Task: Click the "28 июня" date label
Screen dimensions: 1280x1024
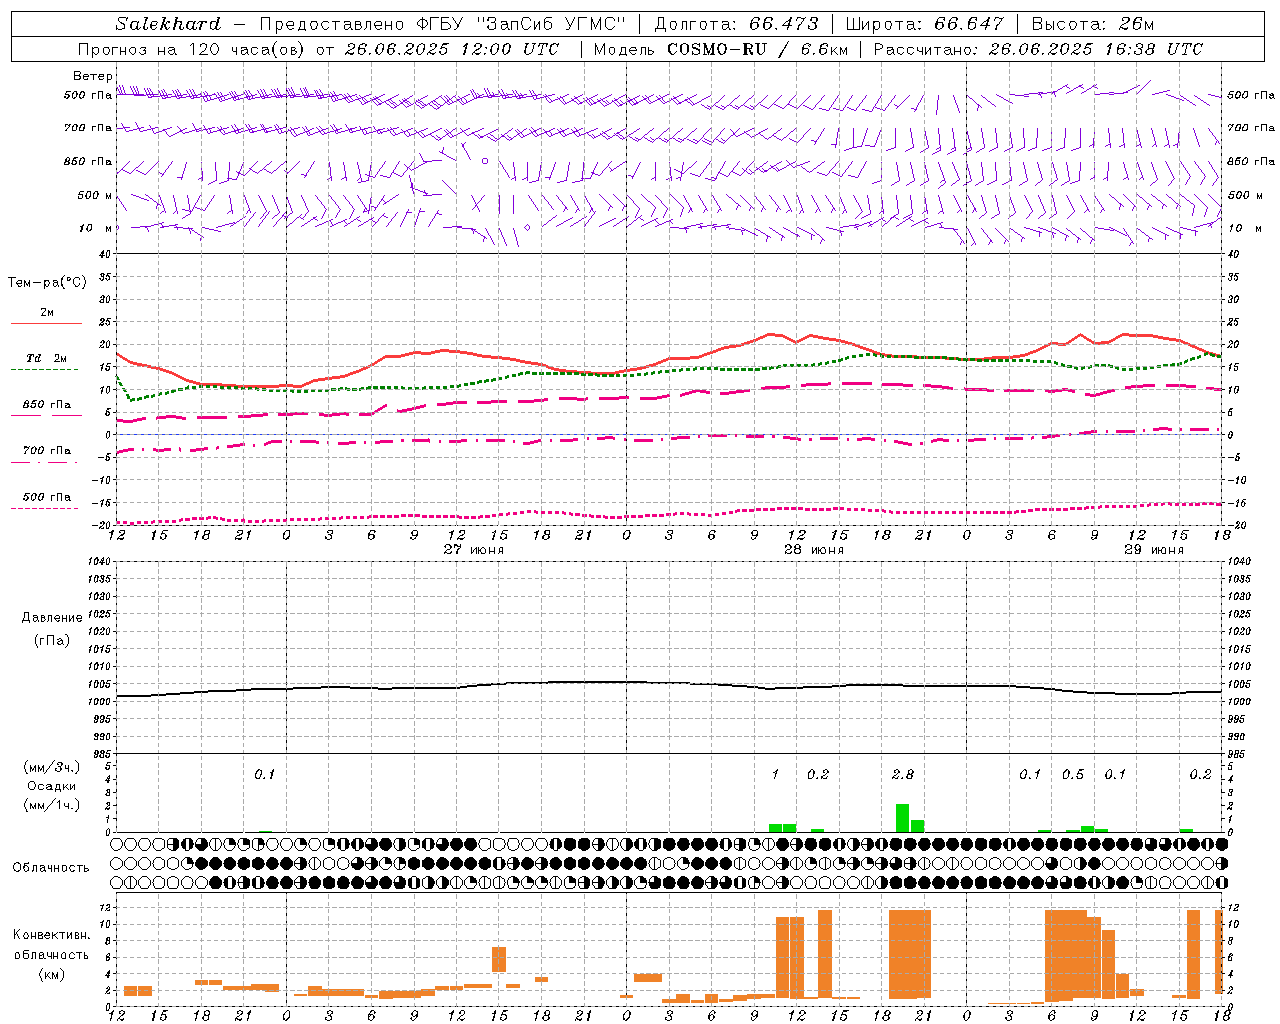Action: tap(814, 550)
